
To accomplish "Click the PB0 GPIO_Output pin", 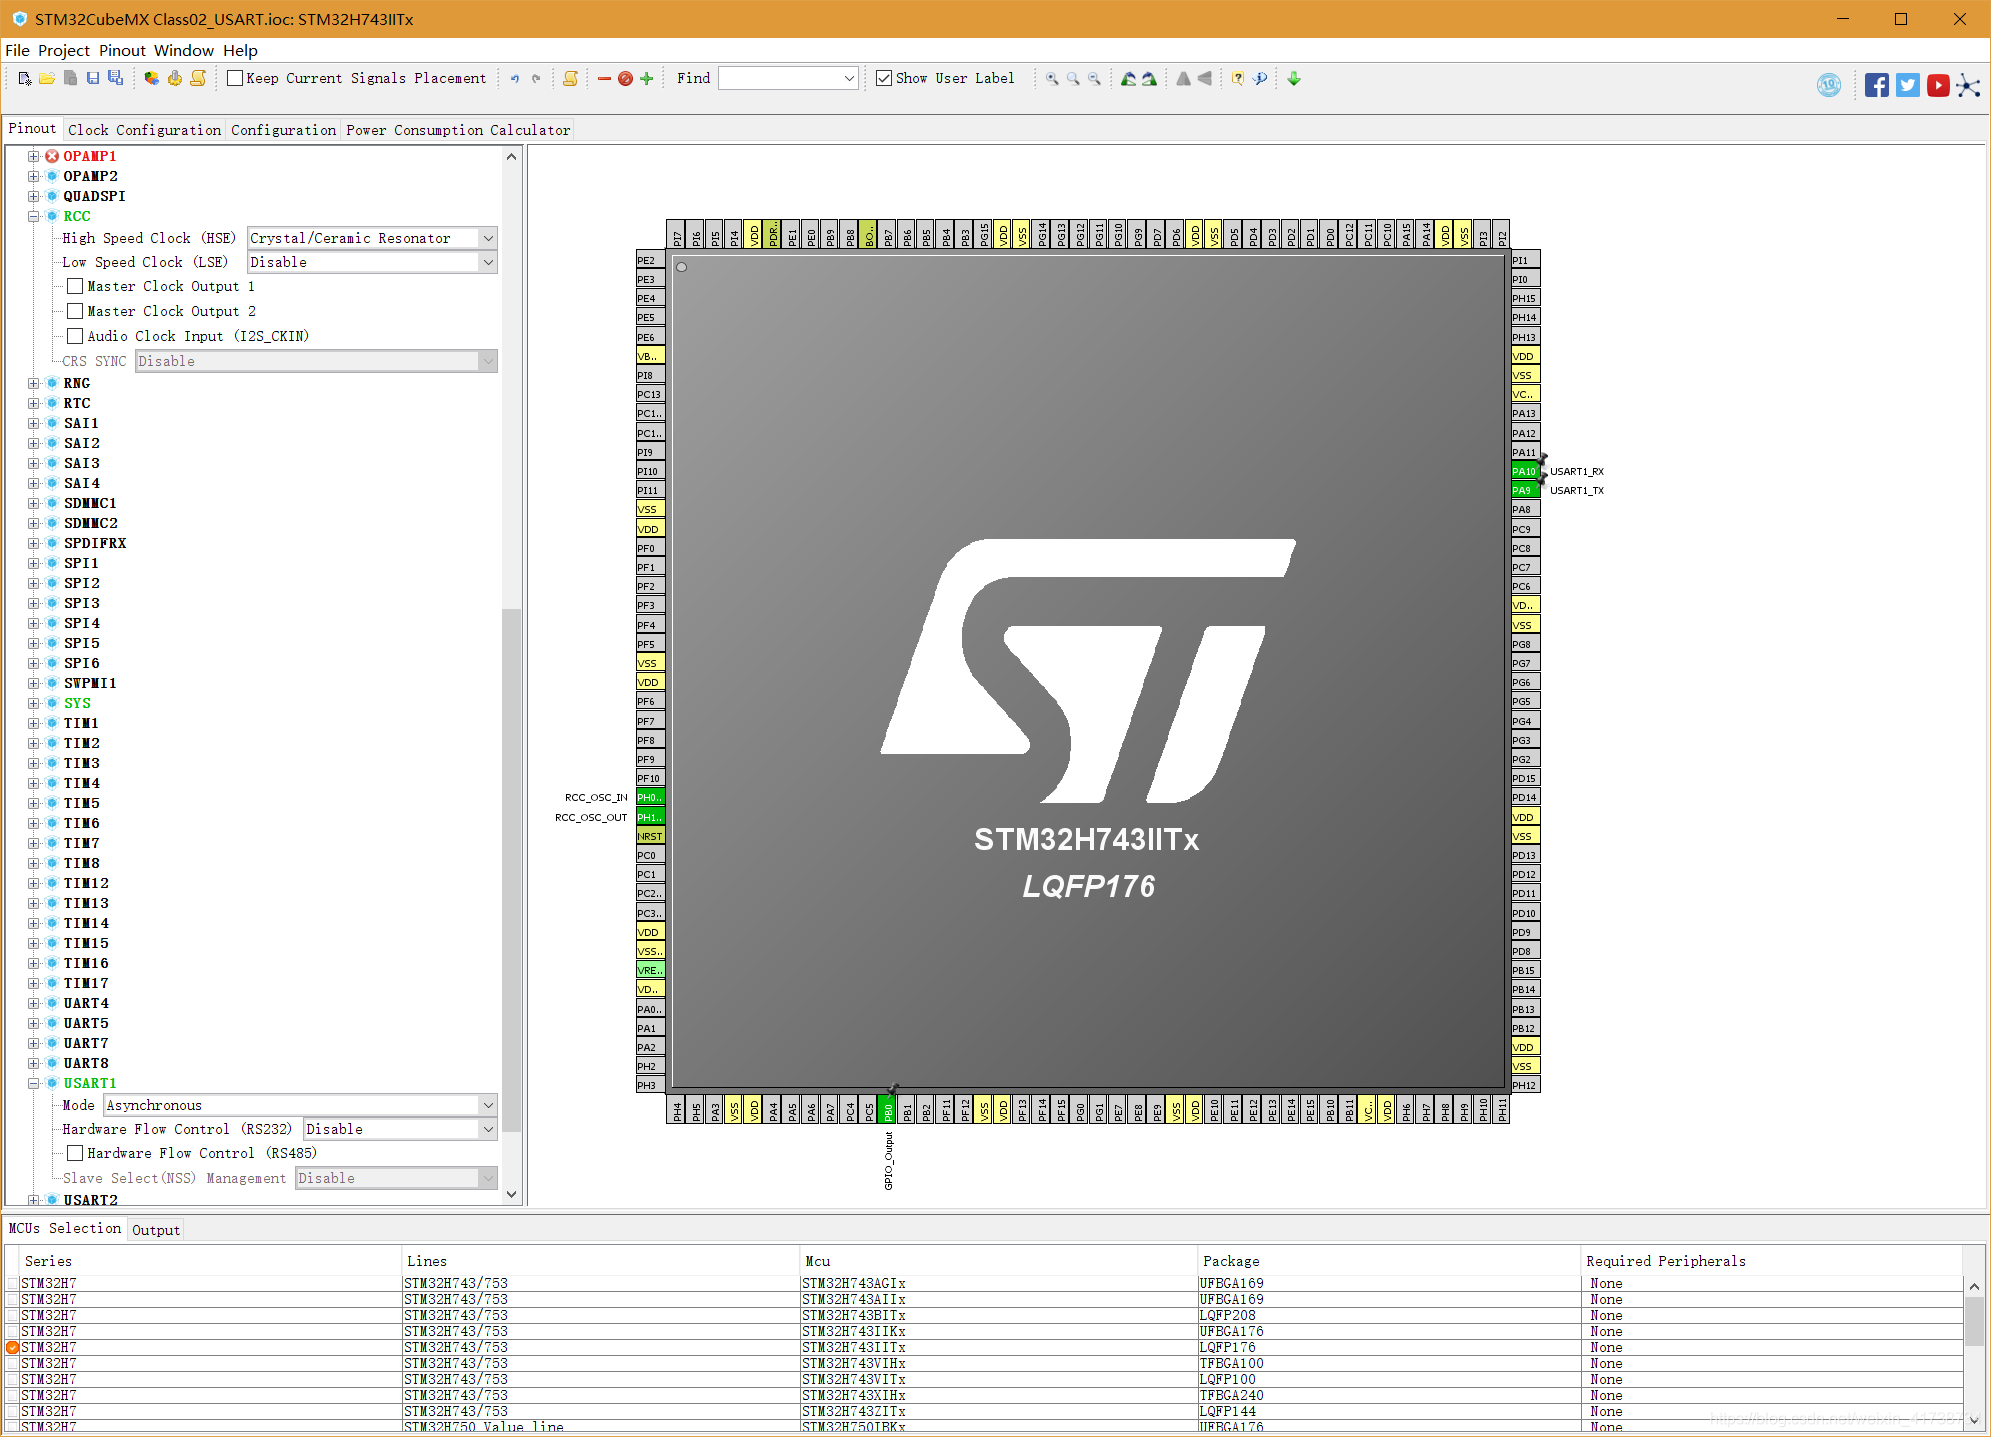I will (x=888, y=1110).
